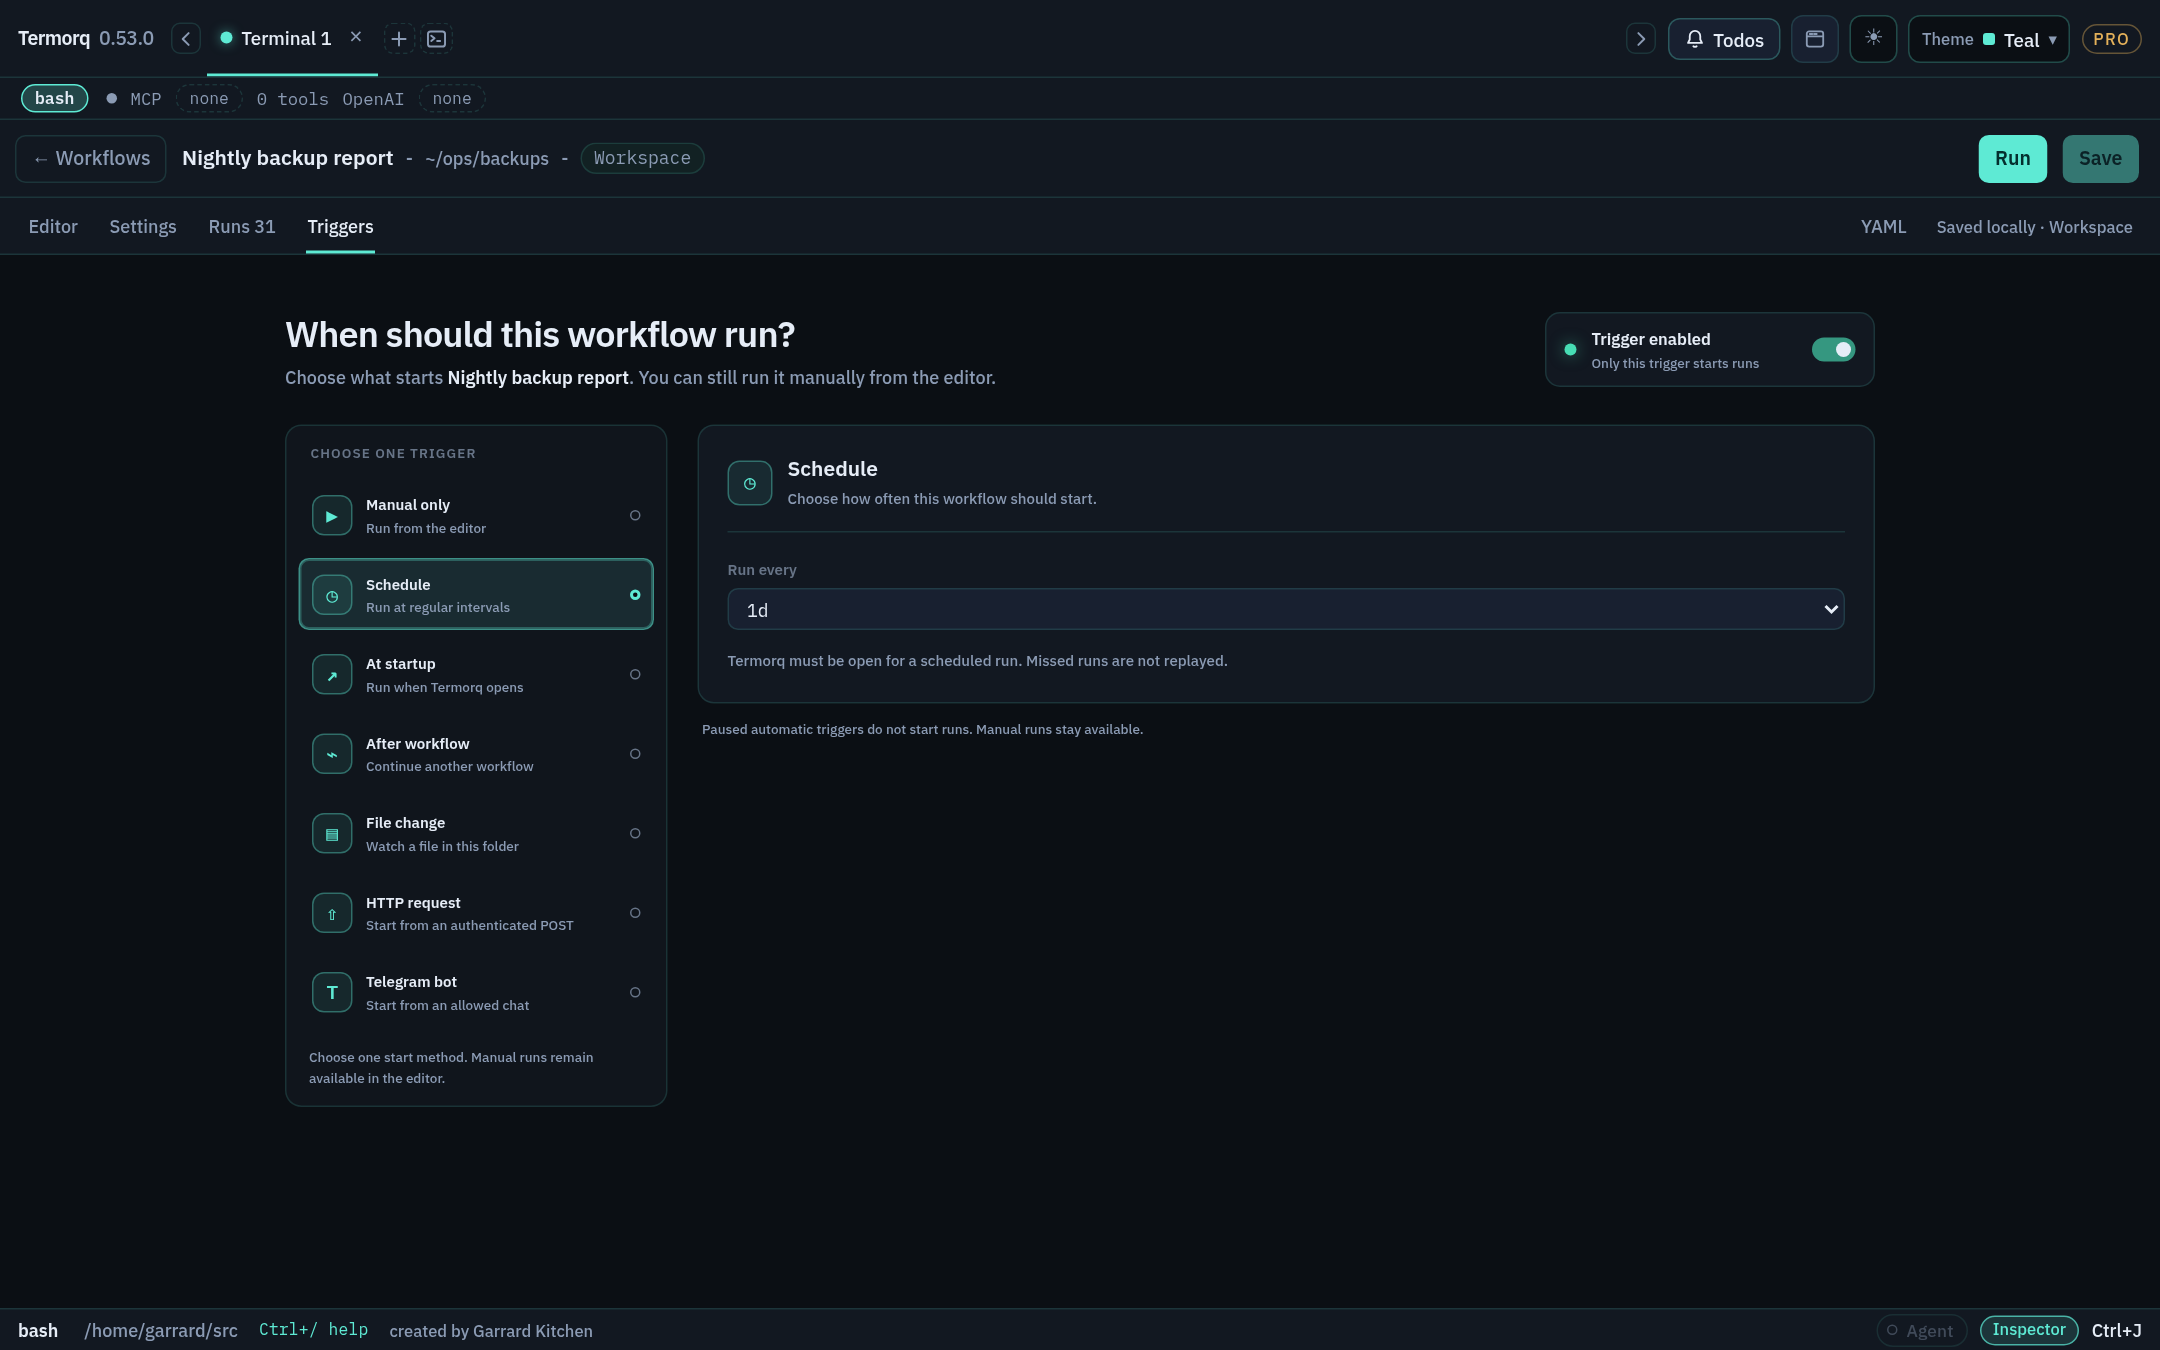This screenshot has height=1350, width=2160.
Task: Go back to Workflows
Action: click(x=91, y=159)
